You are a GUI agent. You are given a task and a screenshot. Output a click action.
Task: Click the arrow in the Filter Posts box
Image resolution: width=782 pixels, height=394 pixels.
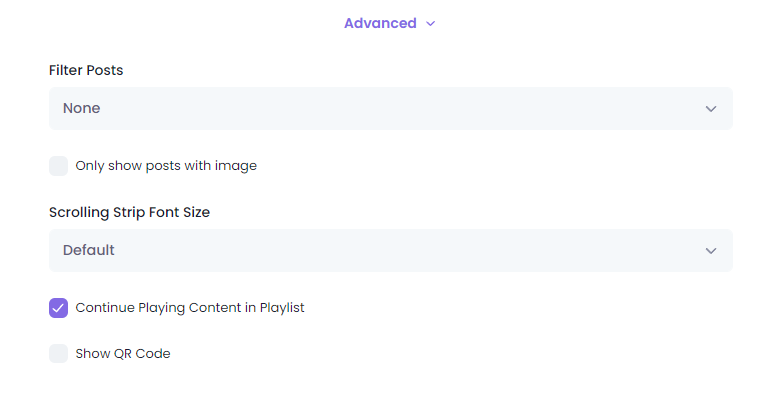pos(711,109)
